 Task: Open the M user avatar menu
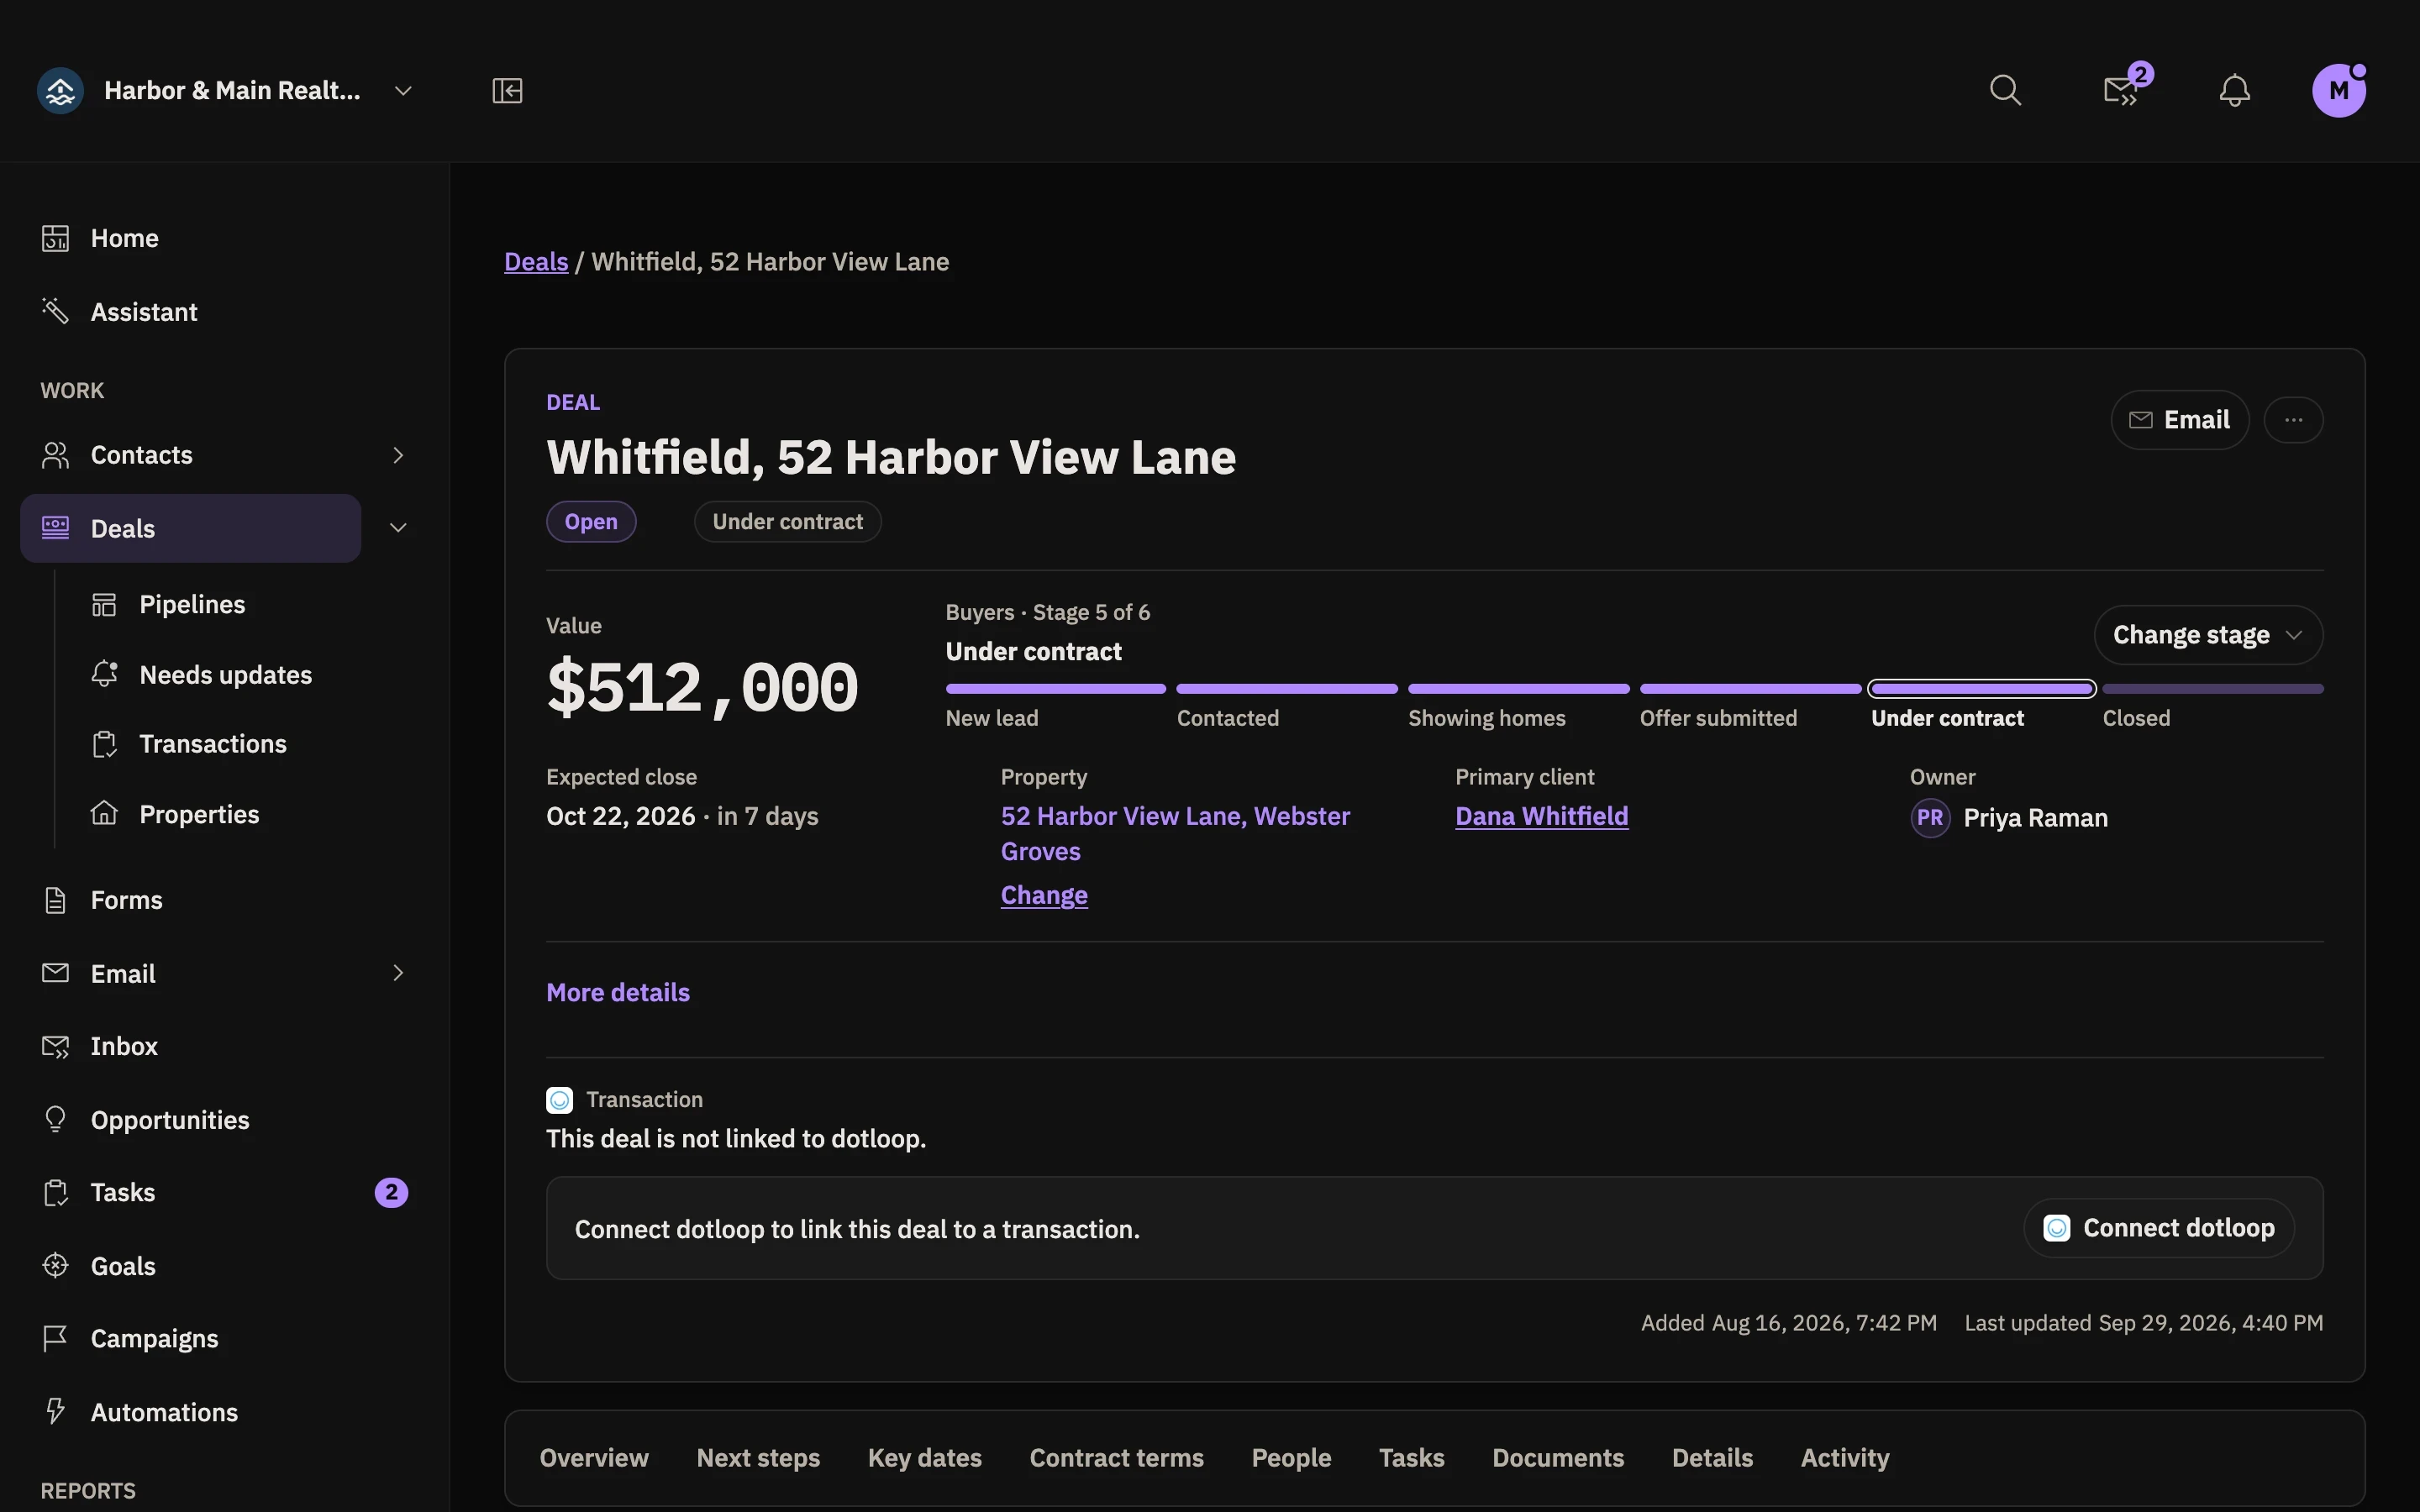(x=2339, y=91)
